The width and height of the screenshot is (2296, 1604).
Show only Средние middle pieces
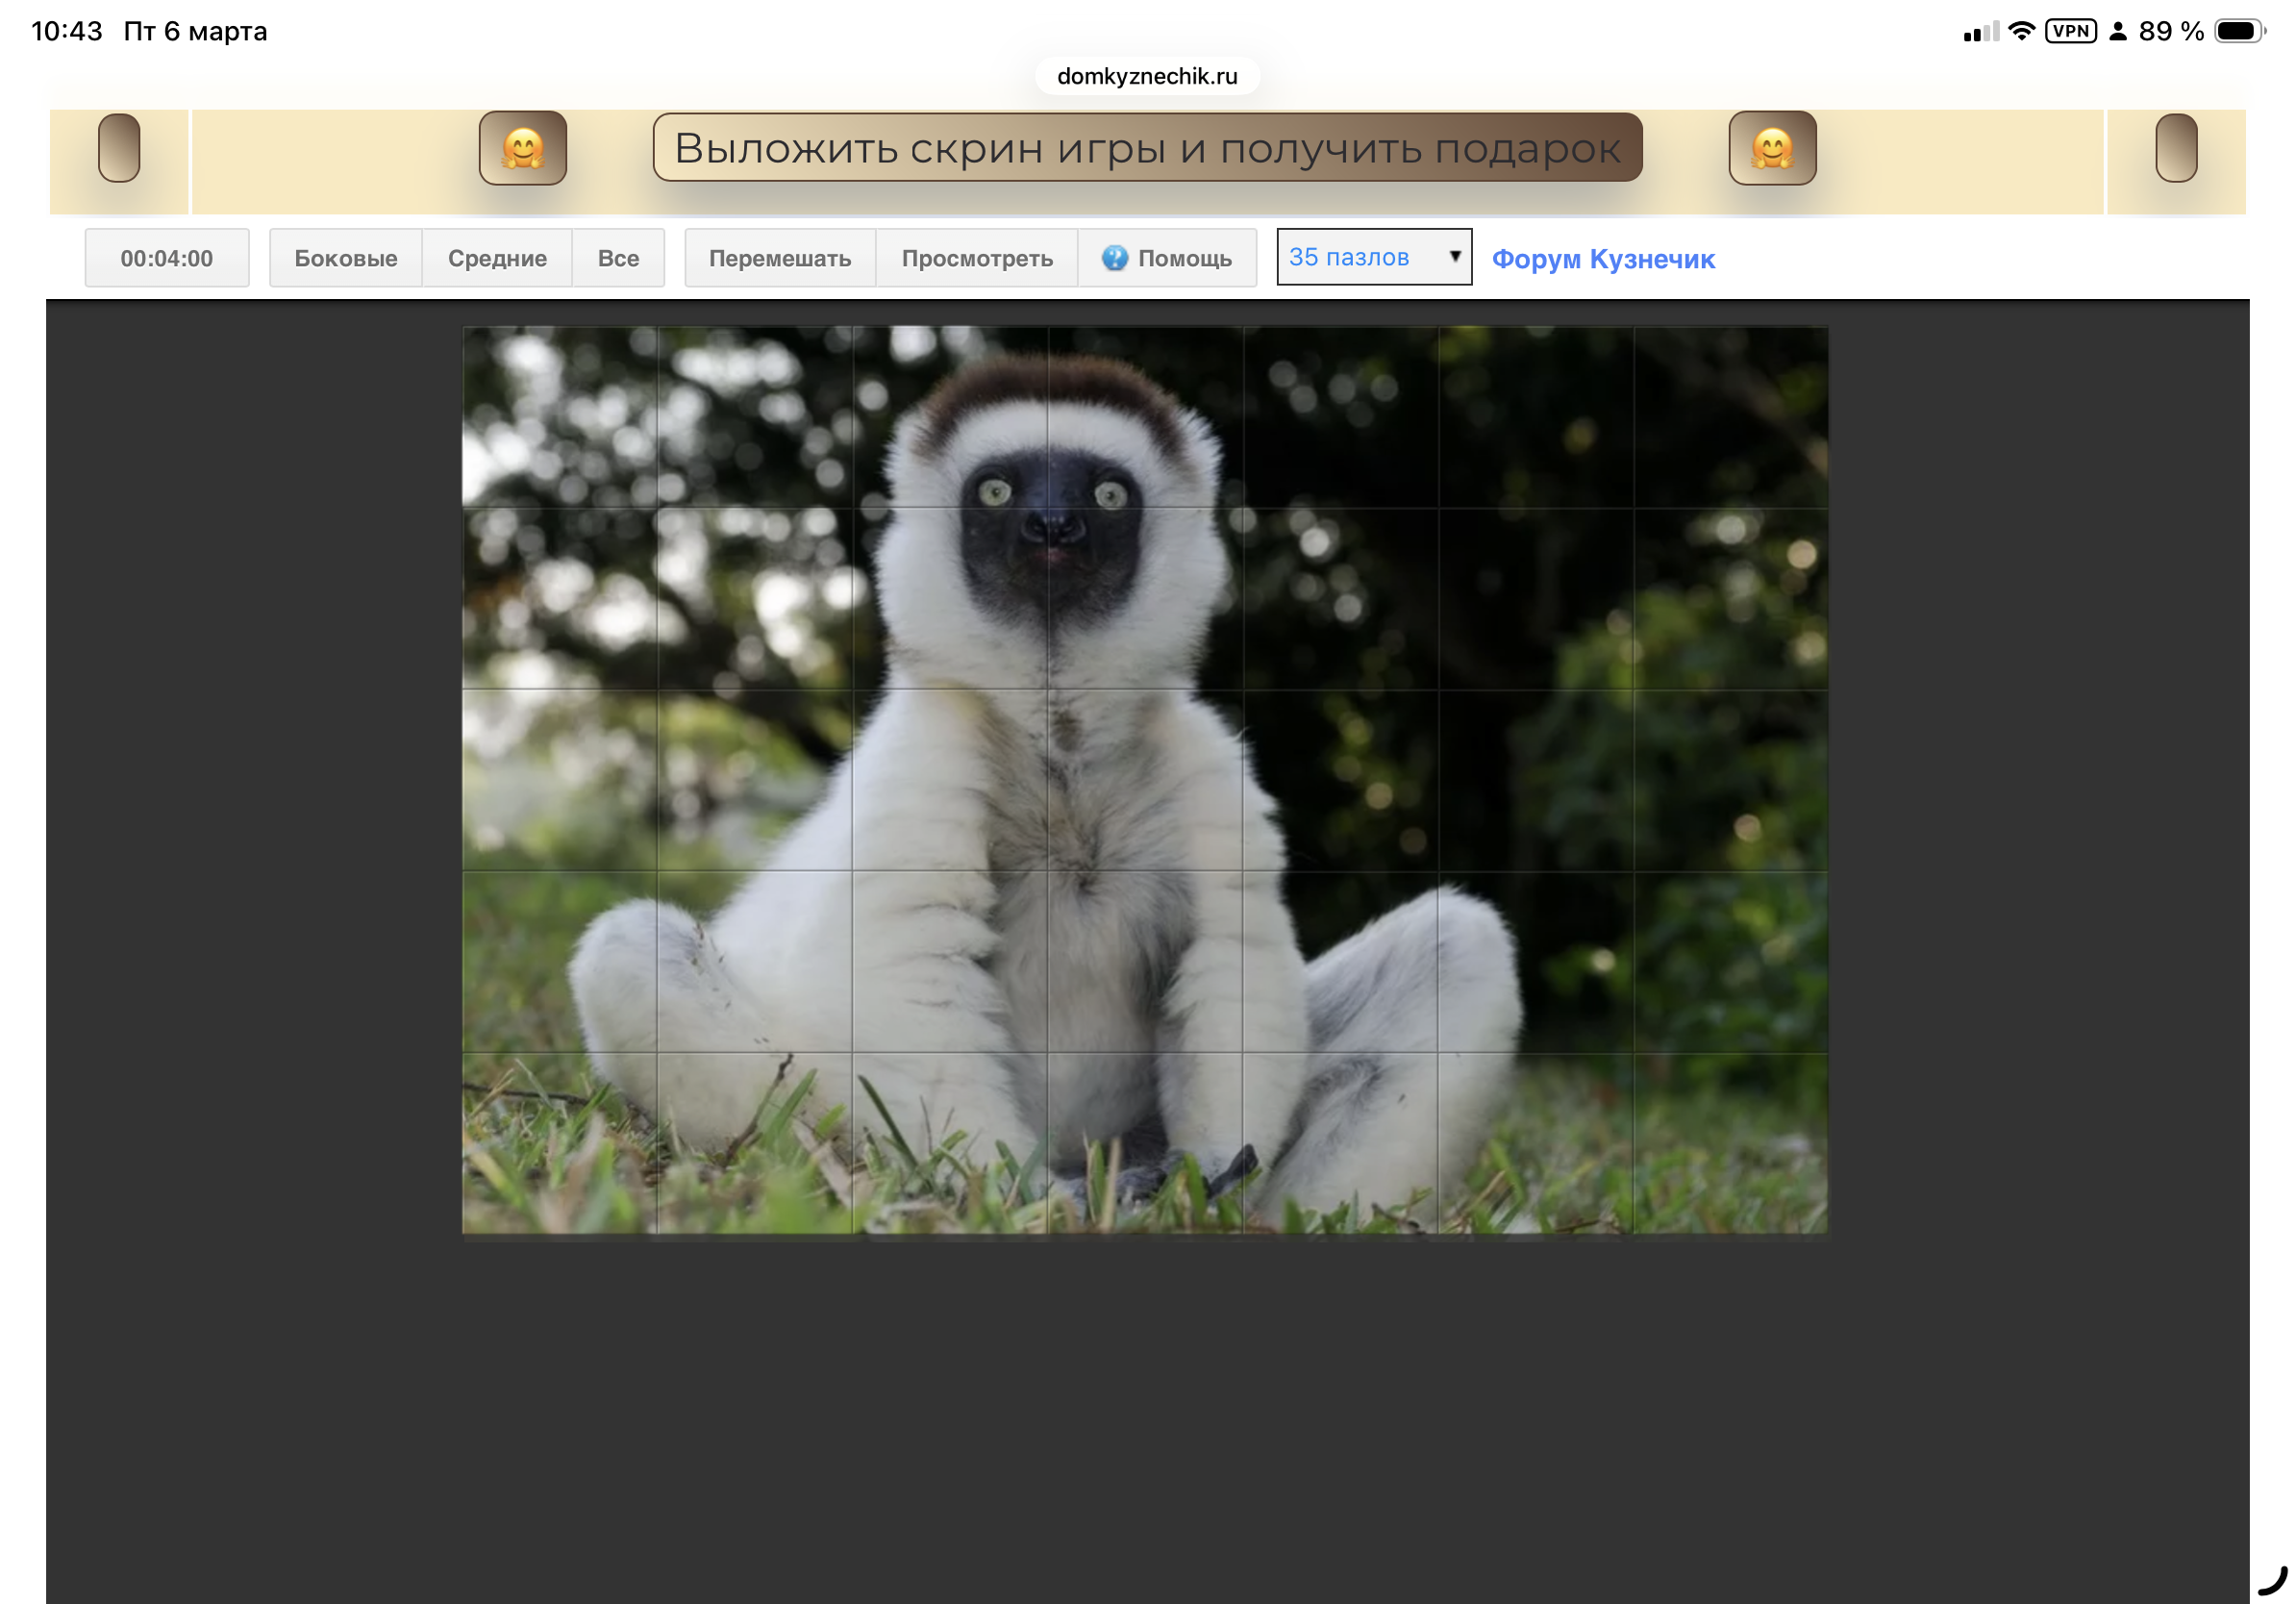[x=497, y=258]
